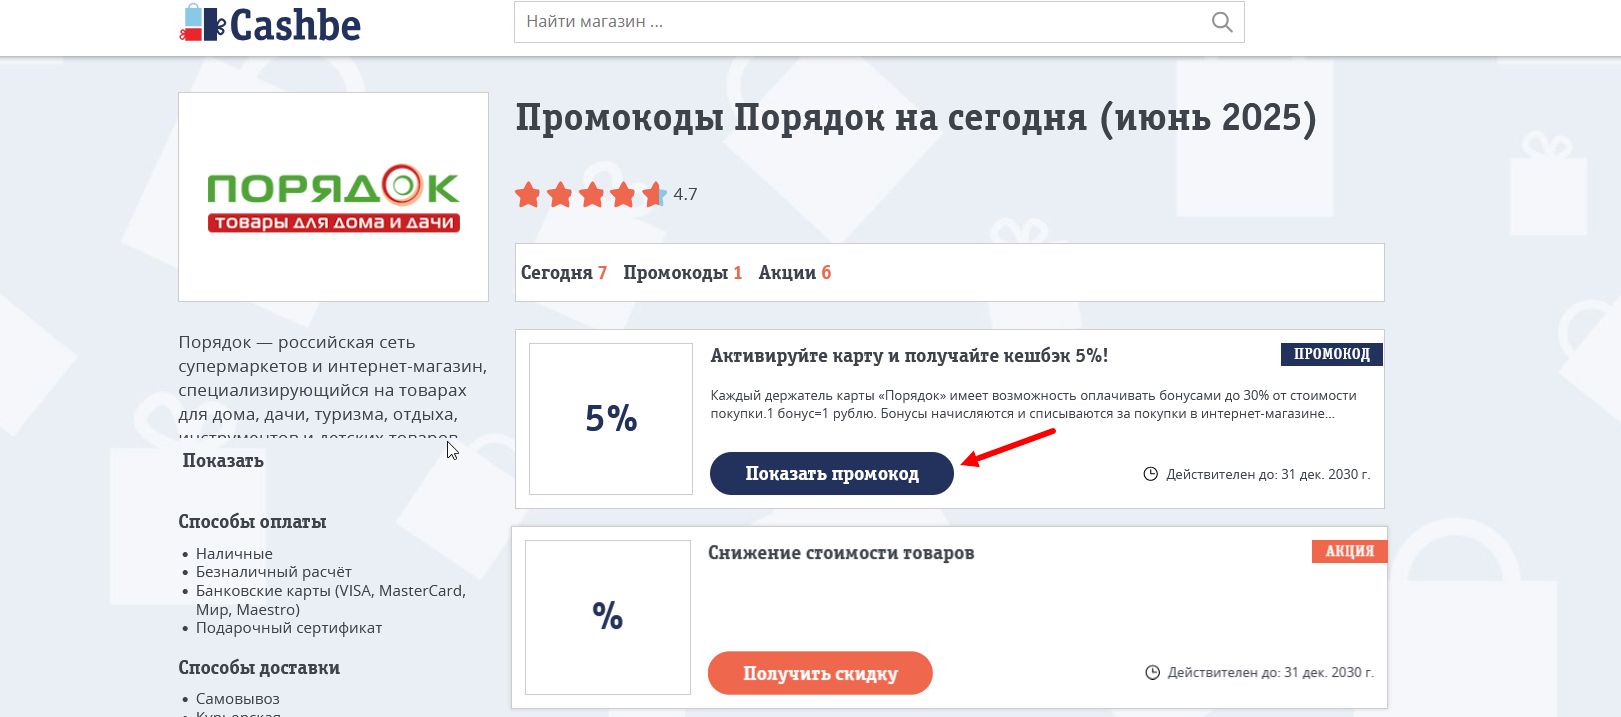The width and height of the screenshot is (1621, 717).
Task: Open 'Снижение стоимости товаров' offer title
Action: pos(841,553)
